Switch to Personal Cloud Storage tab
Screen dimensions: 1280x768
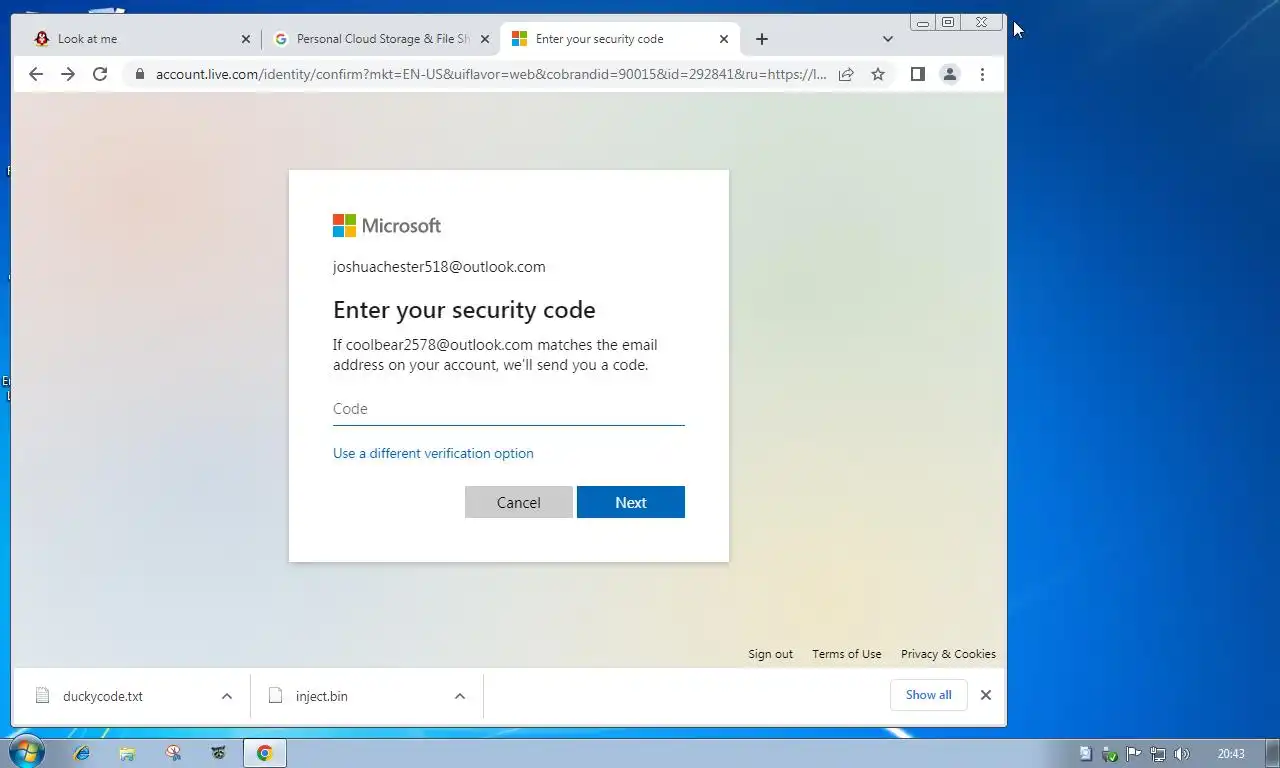pos(383,39)
